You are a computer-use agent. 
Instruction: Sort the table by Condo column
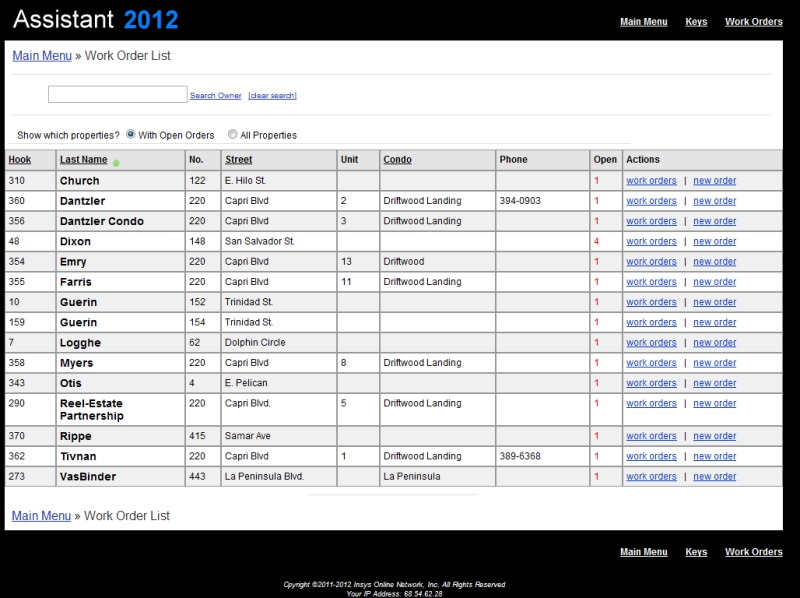click(397, 160)
